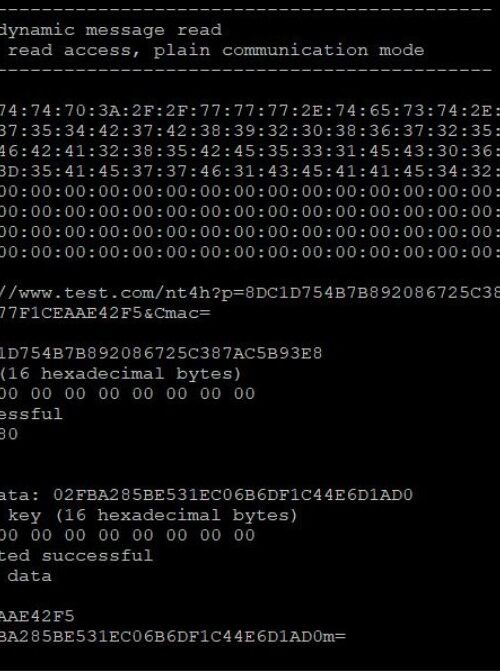Screen dimensions: 500x671
Task: Click 'read access, plain communication mode' text
Action: (216, 50)
